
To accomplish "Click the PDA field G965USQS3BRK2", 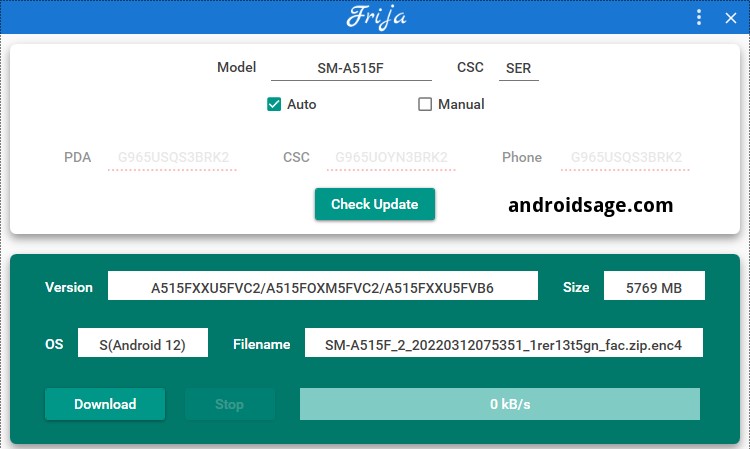I will (173, 158).
